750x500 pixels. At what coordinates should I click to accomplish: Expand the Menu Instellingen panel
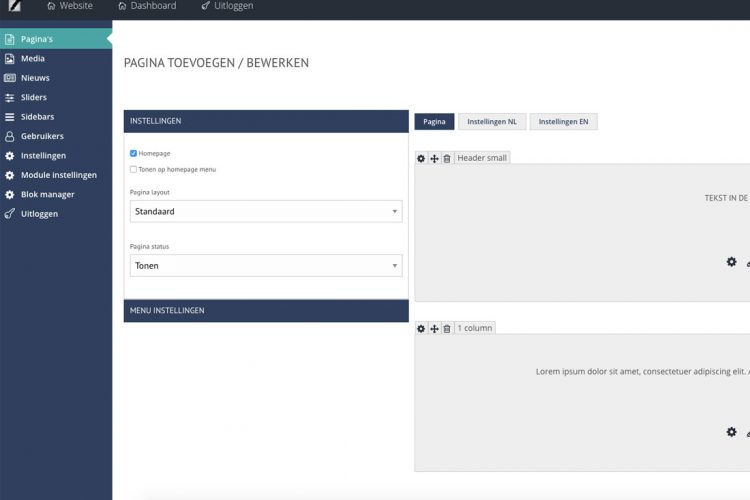[x=266, y=311]
